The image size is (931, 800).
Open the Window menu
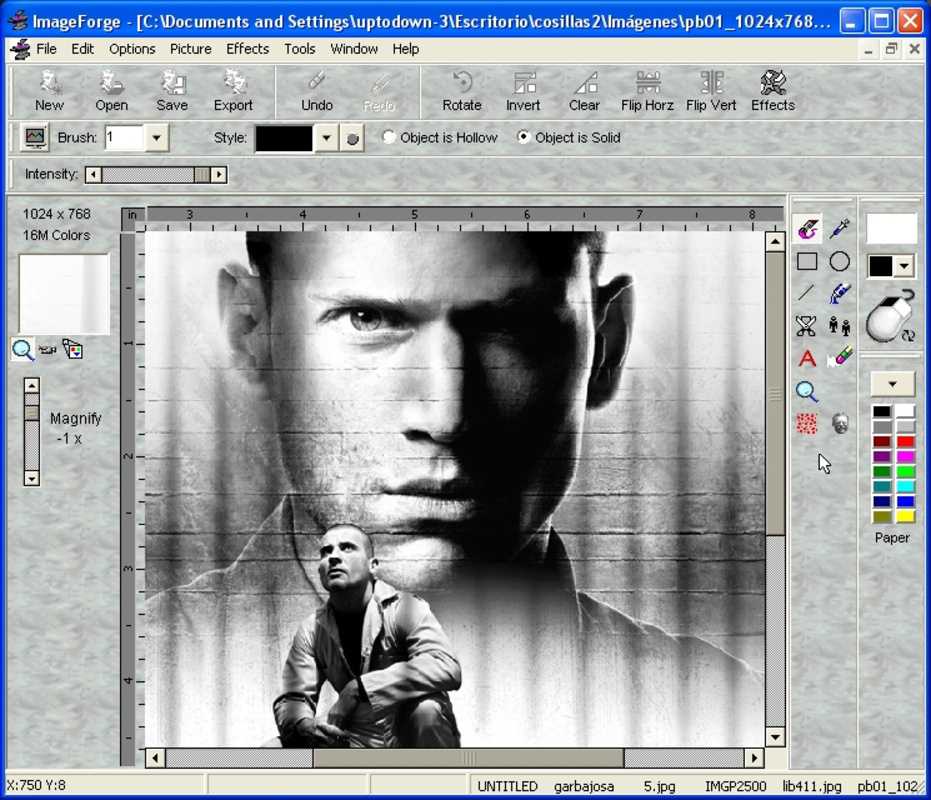point(354,49)
